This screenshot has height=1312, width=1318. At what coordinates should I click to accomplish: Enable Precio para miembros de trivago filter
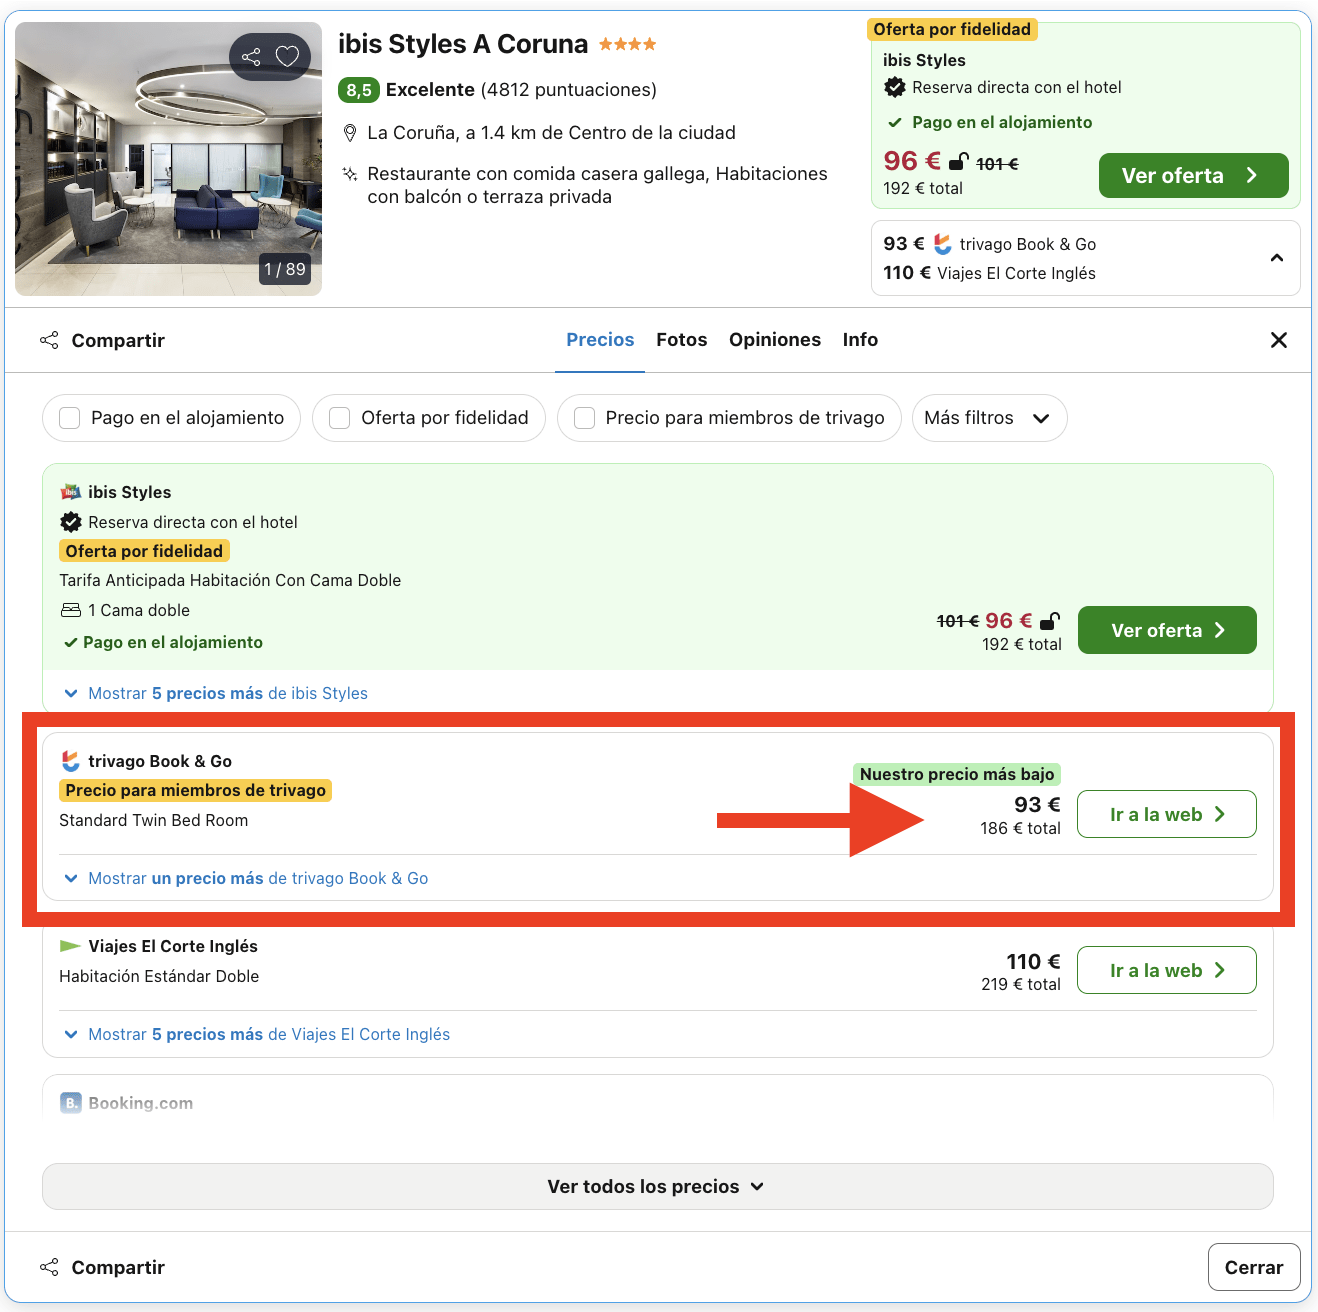pos(584,418)
